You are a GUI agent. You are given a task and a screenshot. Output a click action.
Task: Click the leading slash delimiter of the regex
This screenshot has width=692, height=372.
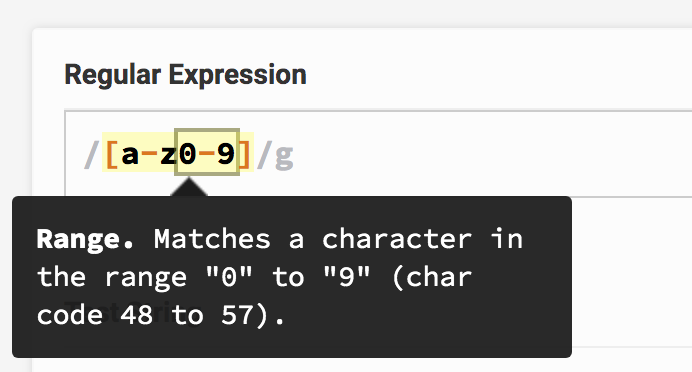point(92,155)
